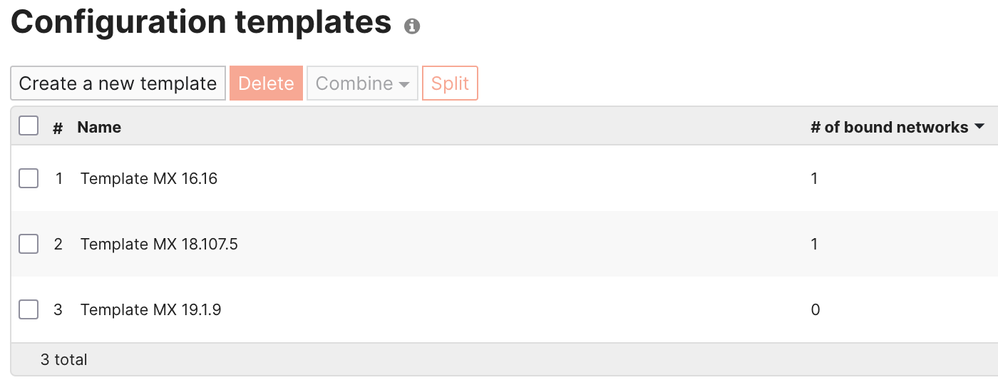The image size is (998, 385).
Task: Sort by # of bound networks header
Action: point(889,127)
